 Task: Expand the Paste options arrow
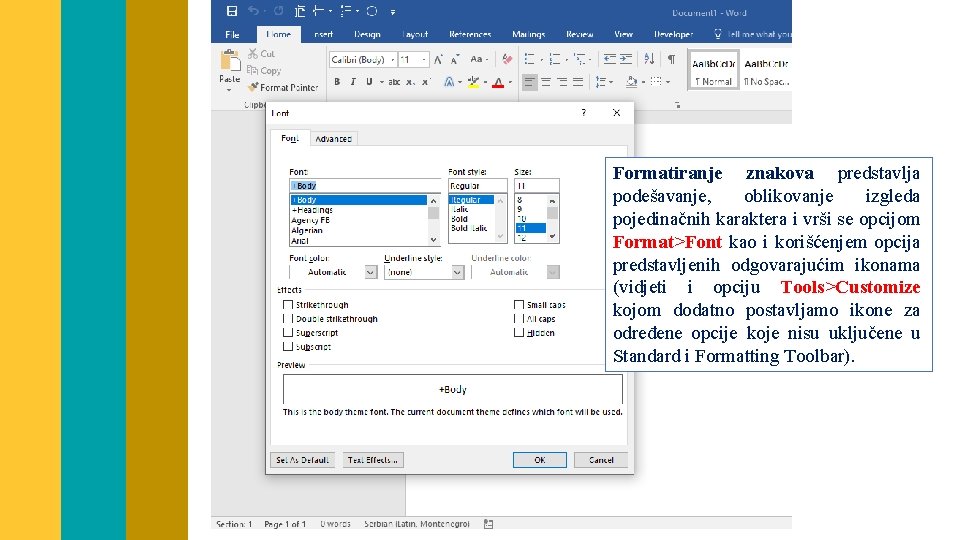click(x=229, y=89)
